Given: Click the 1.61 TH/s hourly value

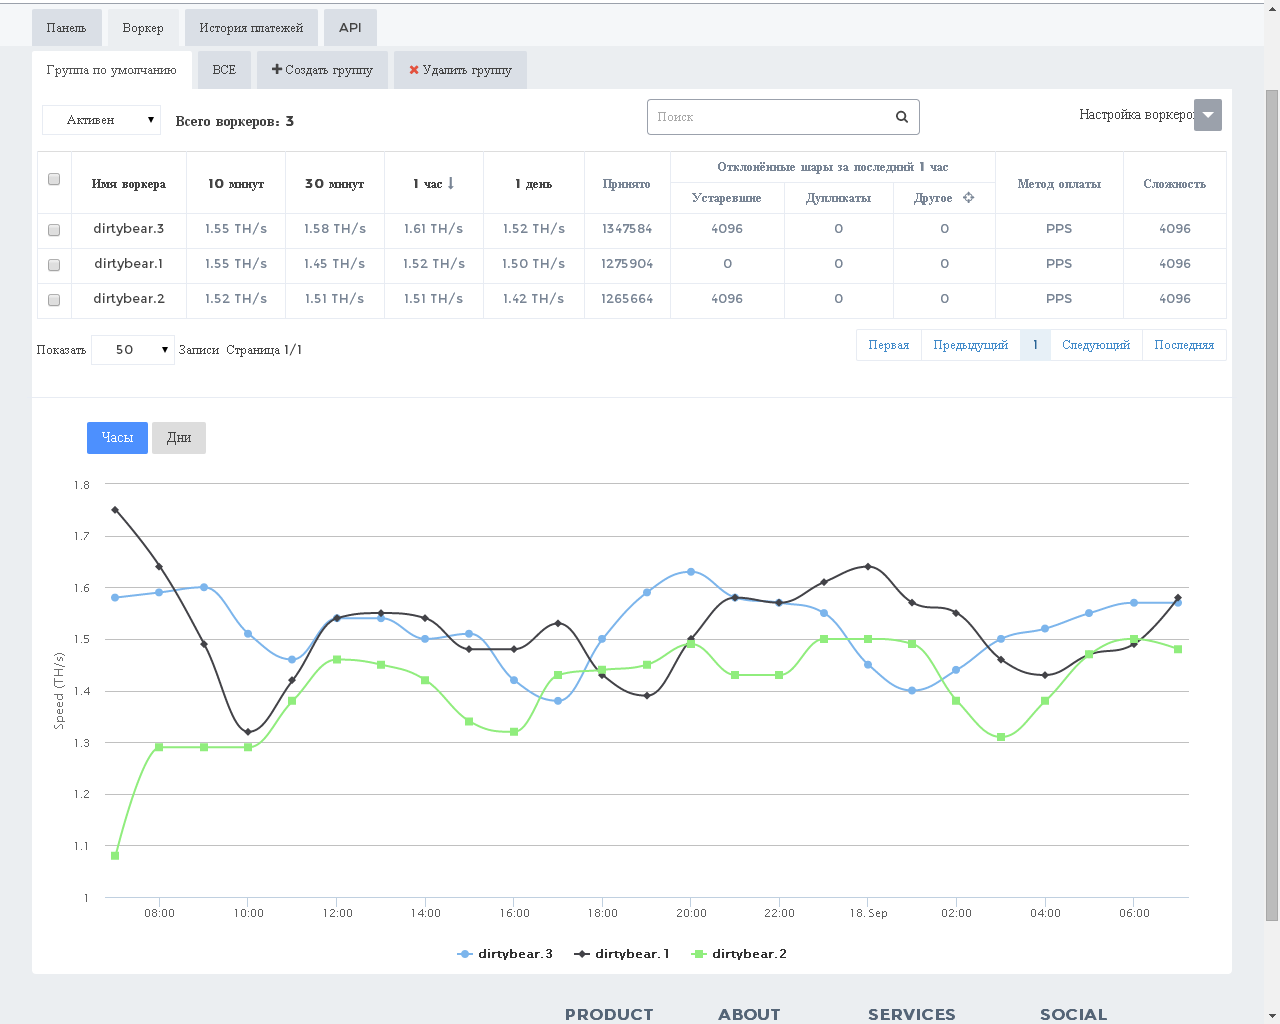Looking at the screenshot, I should coord(434,229).
